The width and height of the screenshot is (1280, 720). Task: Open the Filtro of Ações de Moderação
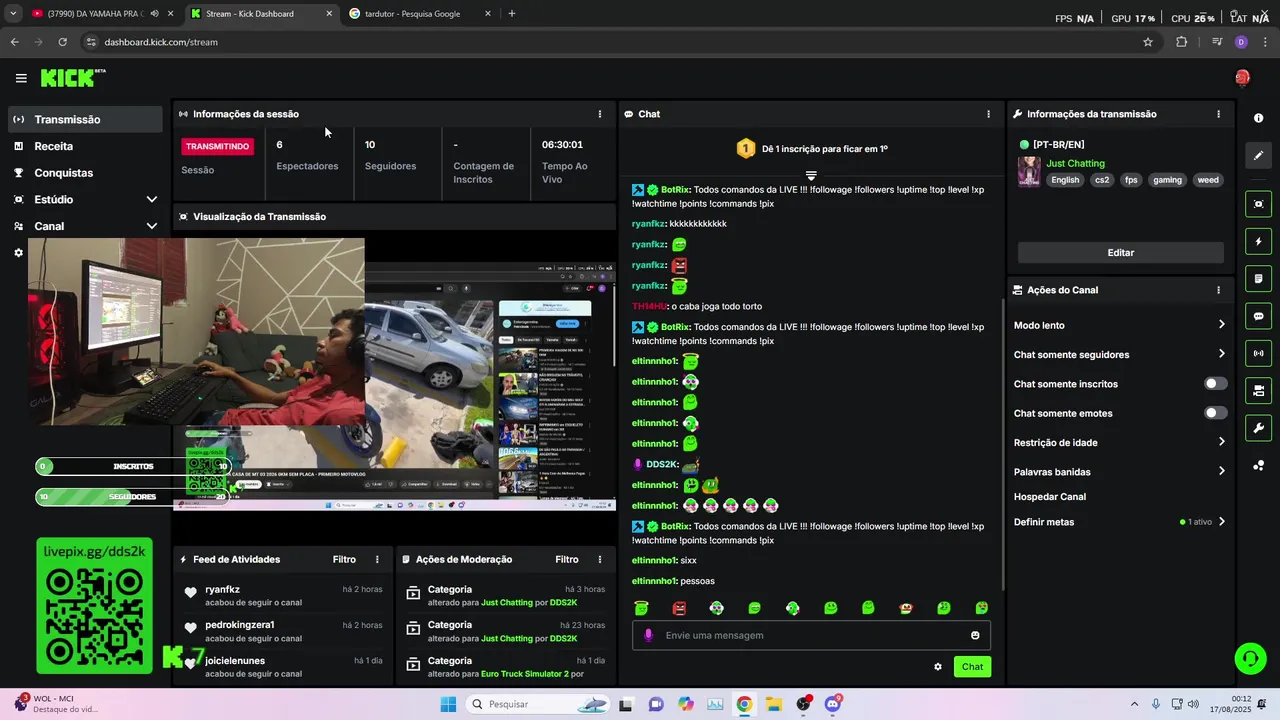click(x=567, y=560)
